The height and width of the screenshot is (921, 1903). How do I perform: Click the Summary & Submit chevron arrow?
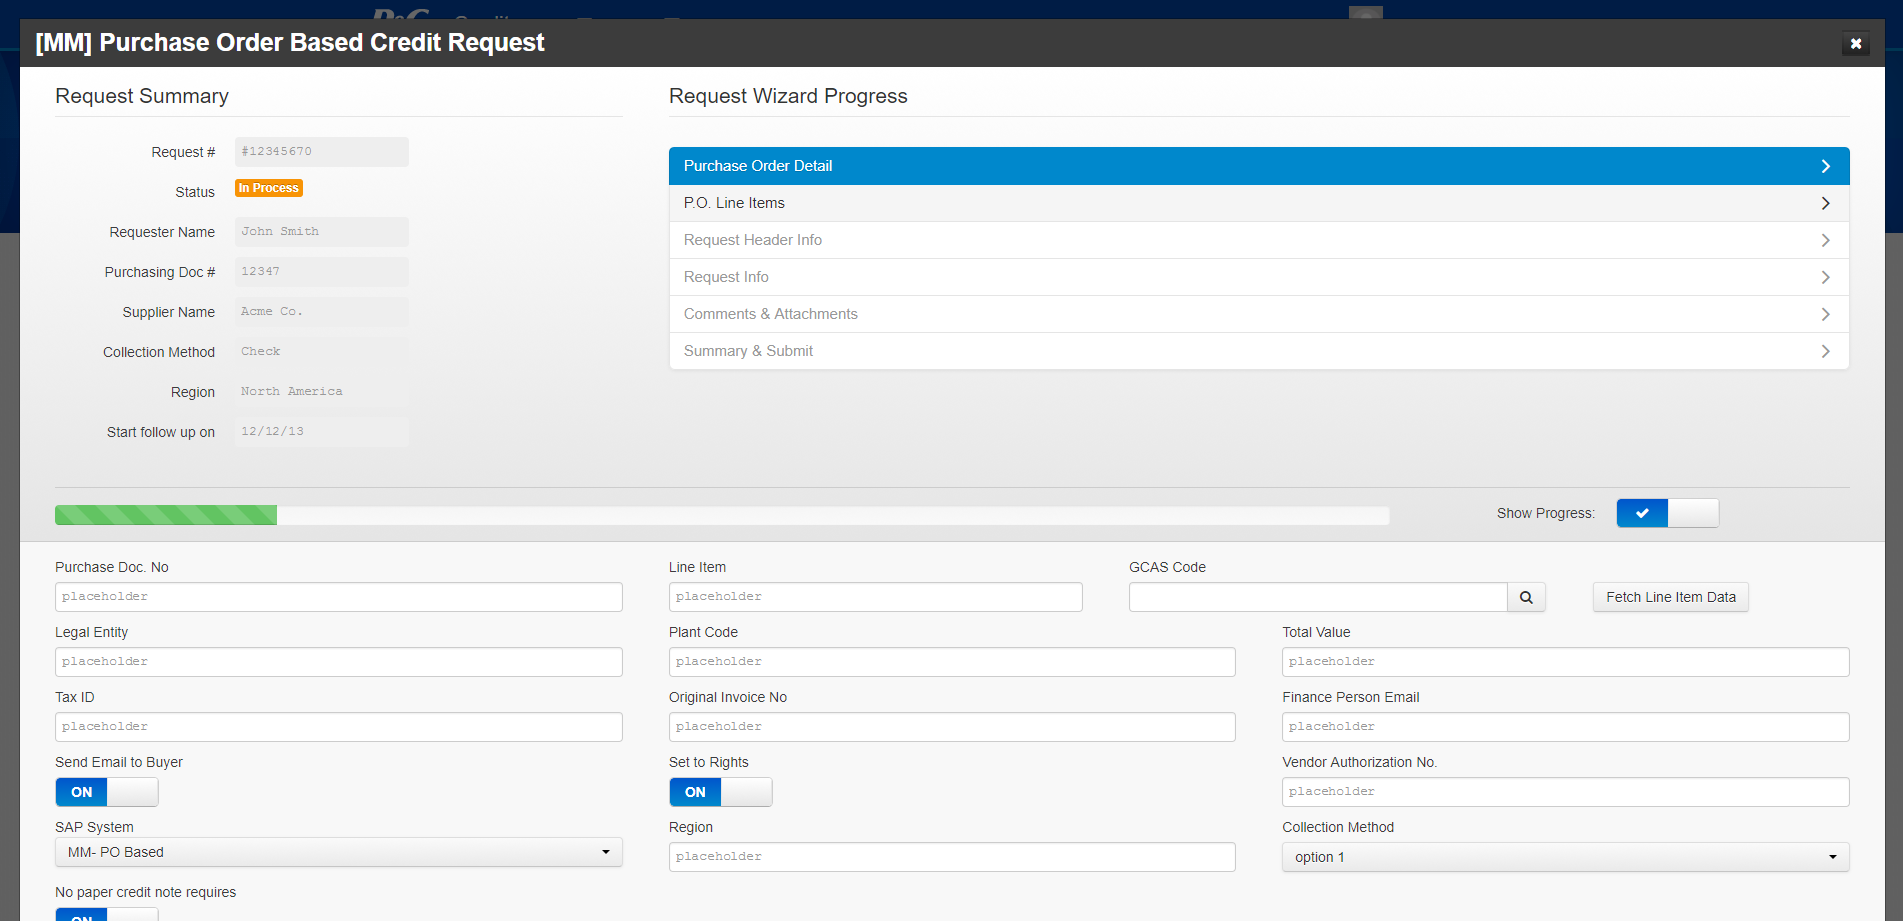pos(1825,351)
